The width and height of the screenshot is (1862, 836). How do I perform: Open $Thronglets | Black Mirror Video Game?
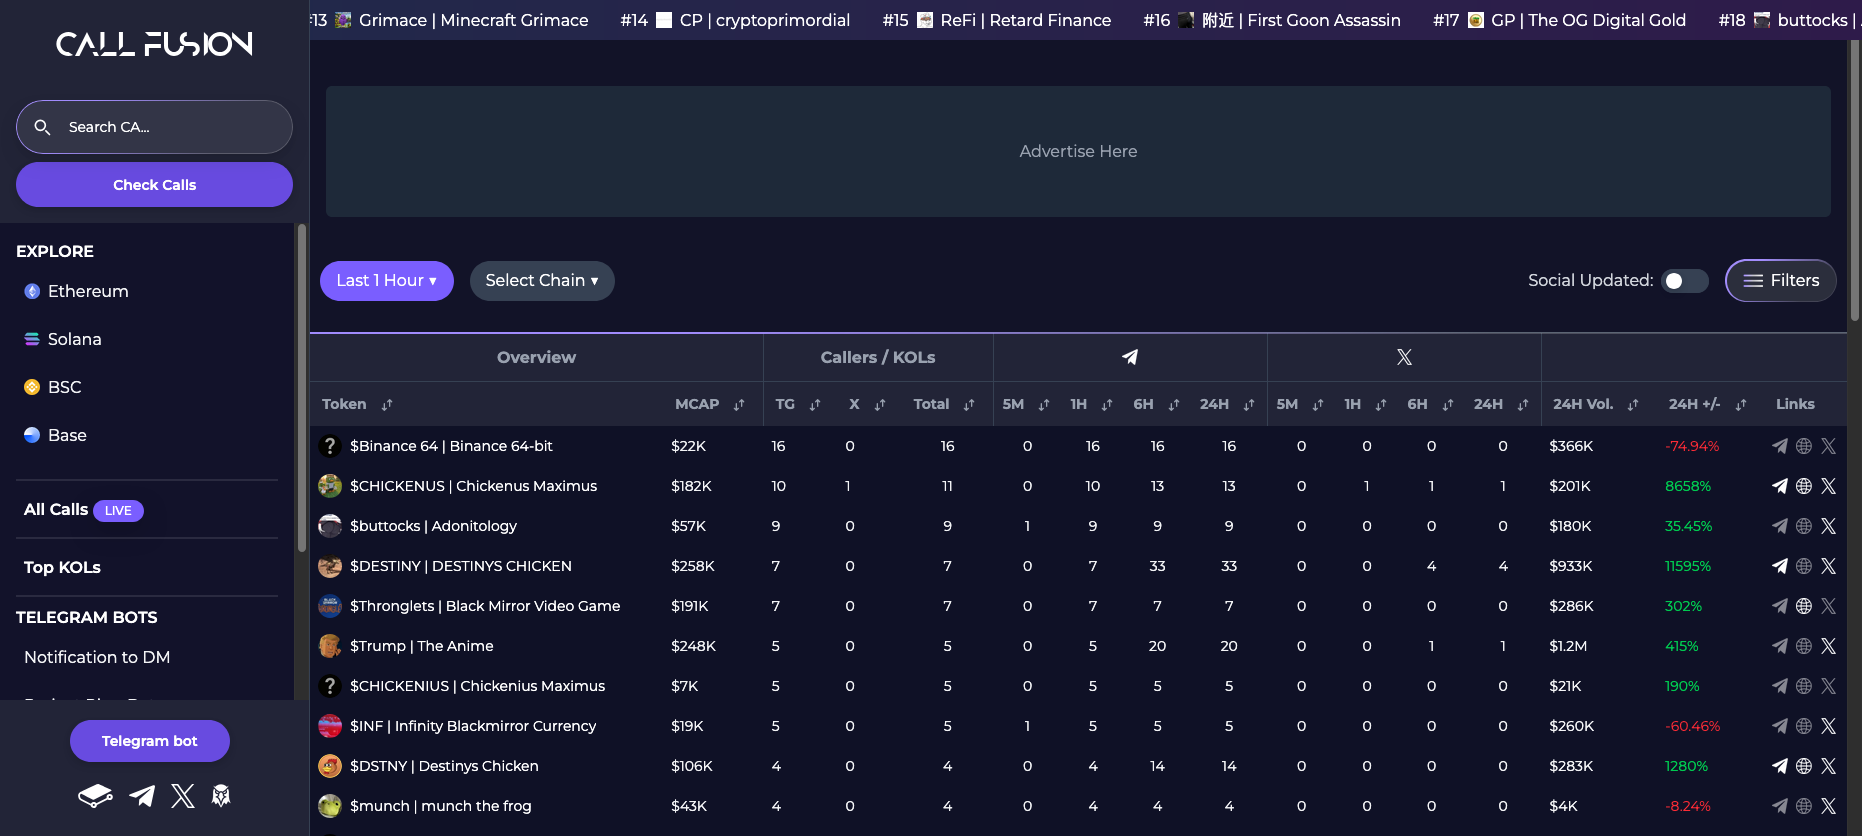coord(485,606)
